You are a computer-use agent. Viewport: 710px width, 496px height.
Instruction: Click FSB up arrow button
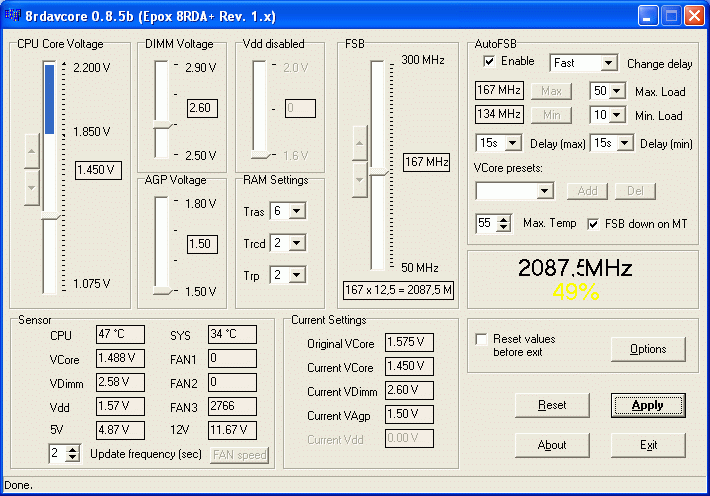point(360,143)
